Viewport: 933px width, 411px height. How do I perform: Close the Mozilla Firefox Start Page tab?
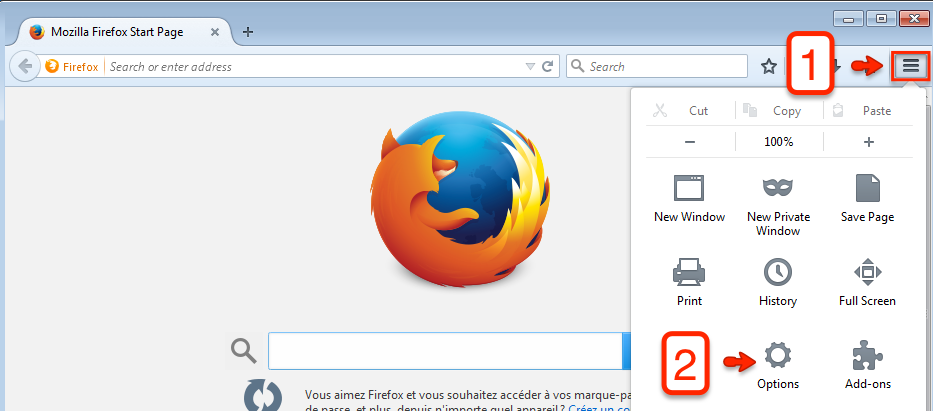[215, 32]
